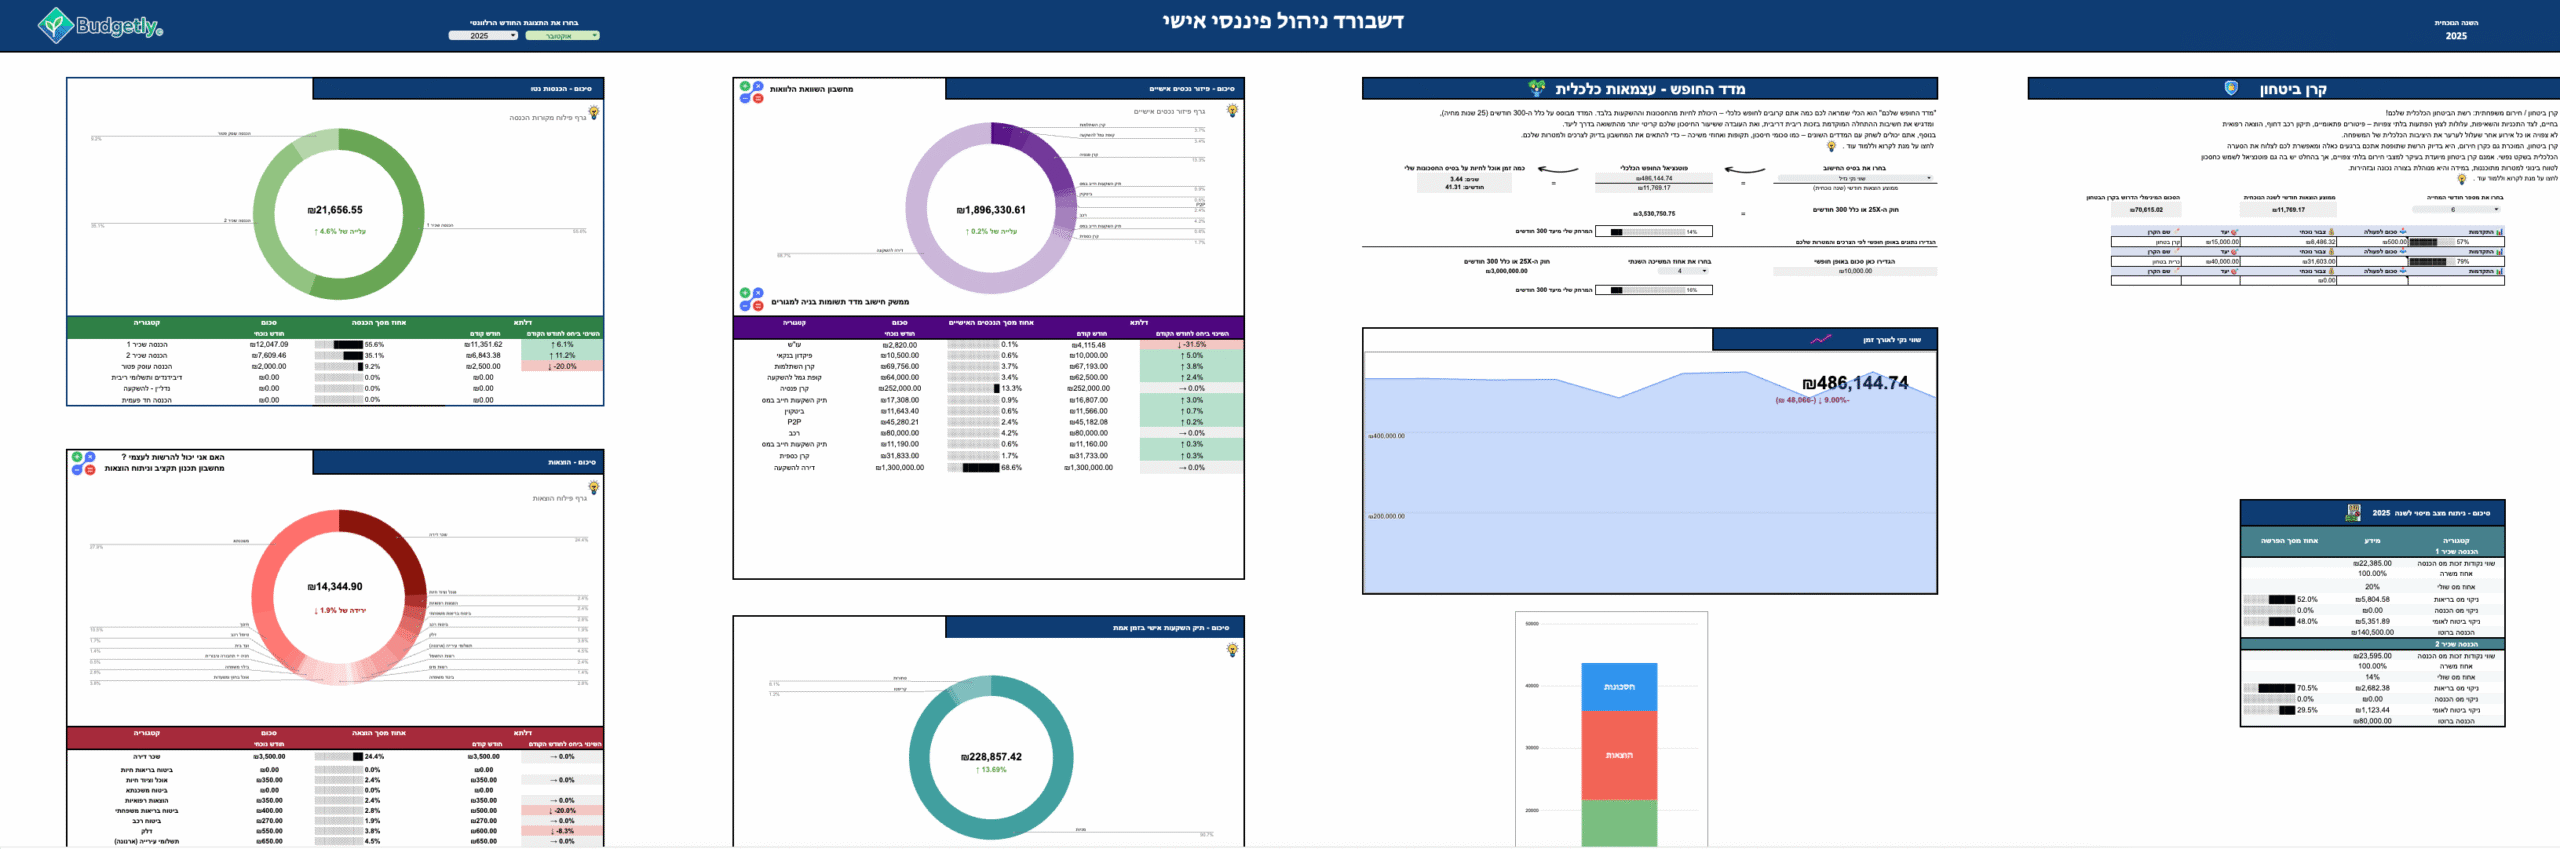Image resolution: width=2560 pixels, height=849 pixels.
Task: Click the lightbulb tip in expenses summary panel
Action: coord(593,488)
